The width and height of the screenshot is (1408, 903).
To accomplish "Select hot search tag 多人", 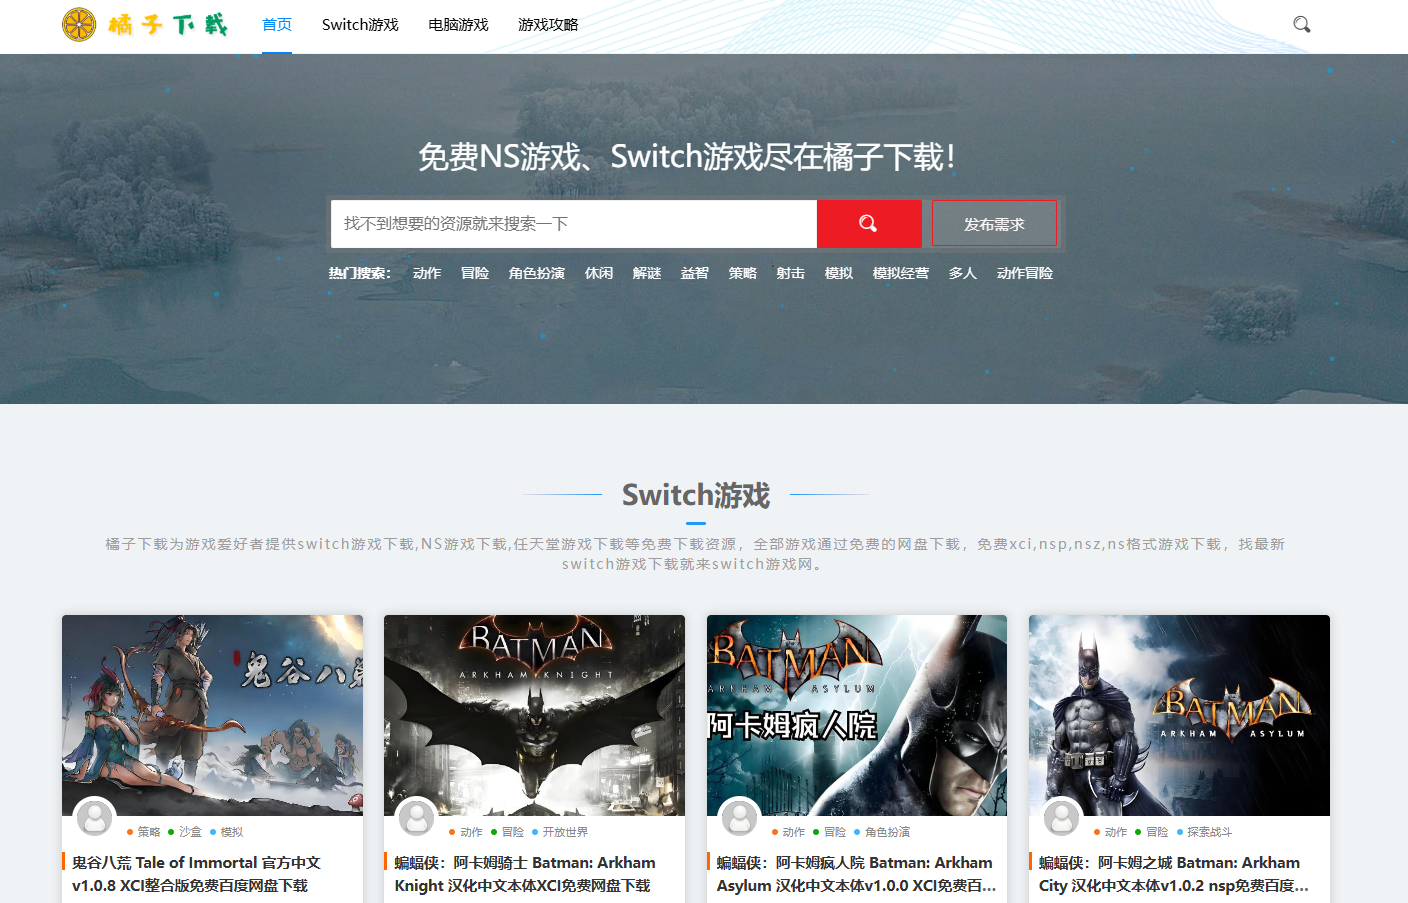I will coord(963,273).
